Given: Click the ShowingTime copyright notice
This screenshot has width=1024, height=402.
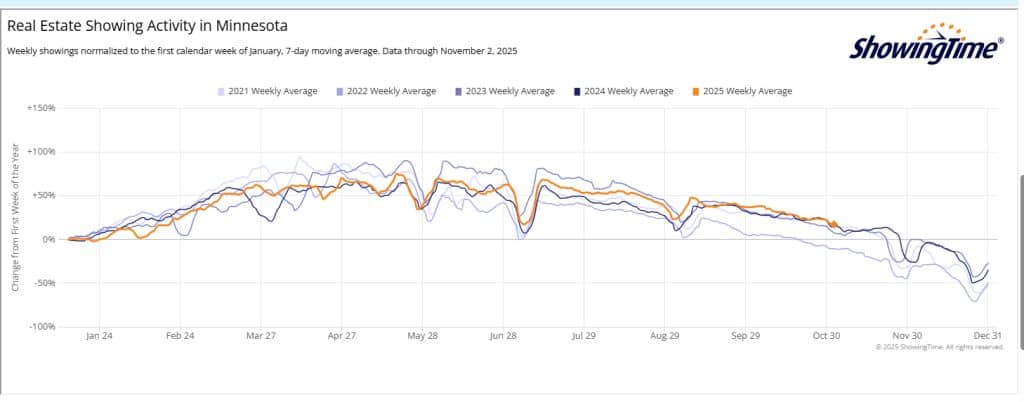Looking at the screenshot, I should (x=940, y=347).
